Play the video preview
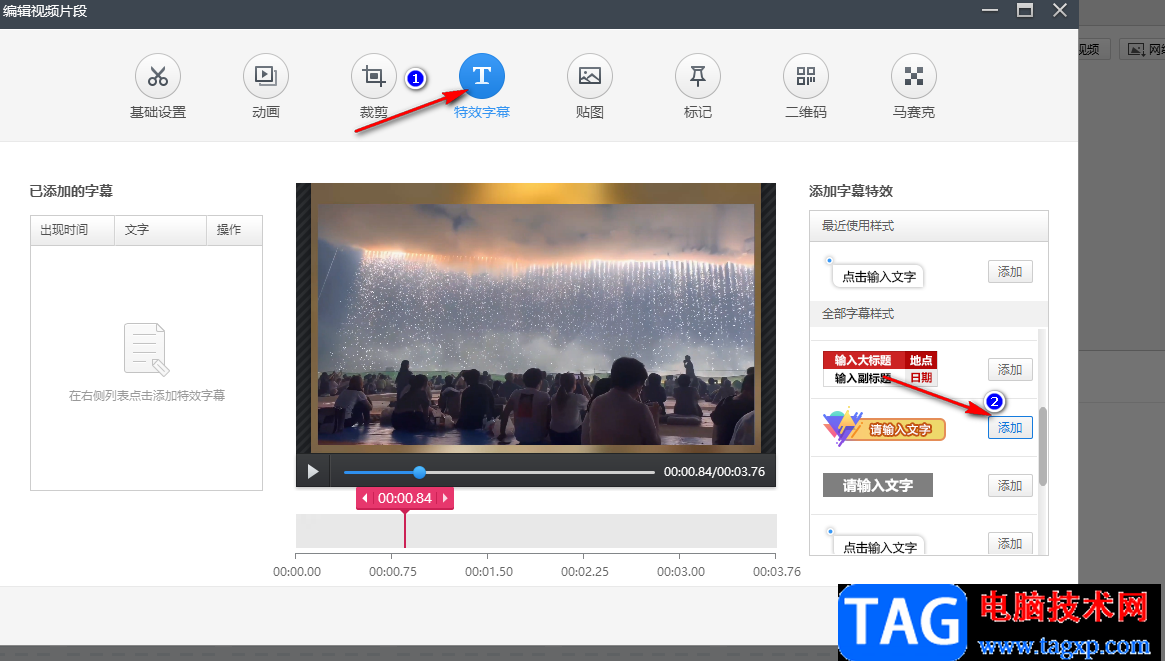The image size is (1165, 661). click(x=313, y=472)
